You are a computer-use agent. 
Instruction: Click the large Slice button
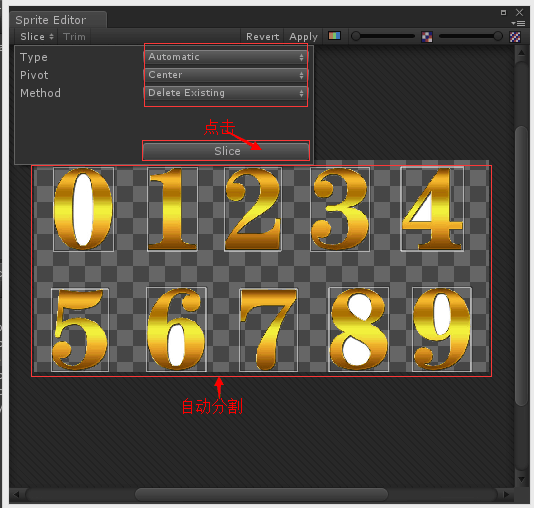coord(226,151)
